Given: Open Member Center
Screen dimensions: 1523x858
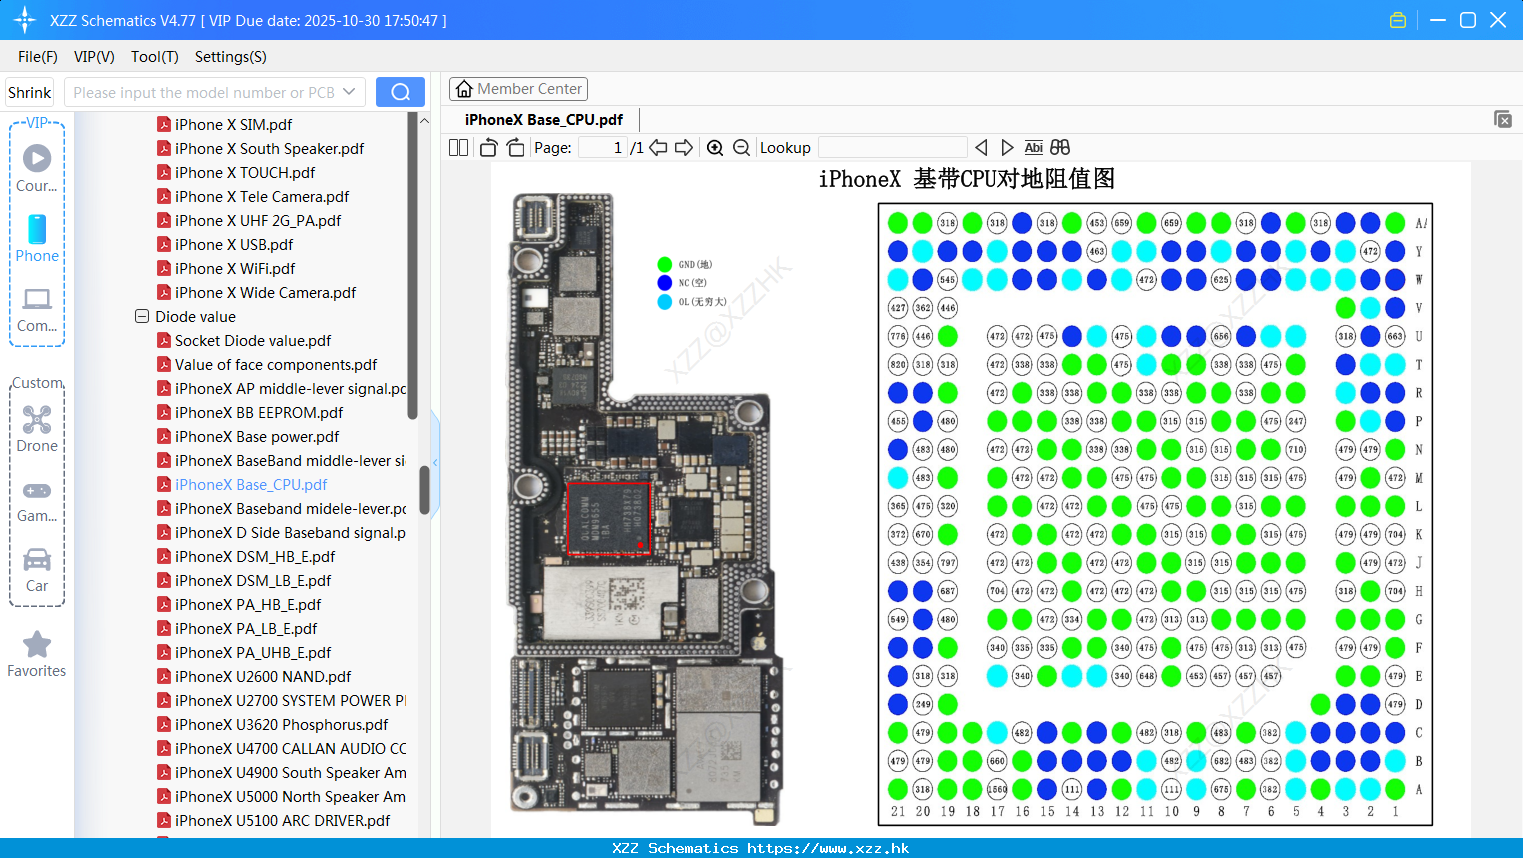Looking at the screenshot, I should pyautogui.click(x=518, y=89).
